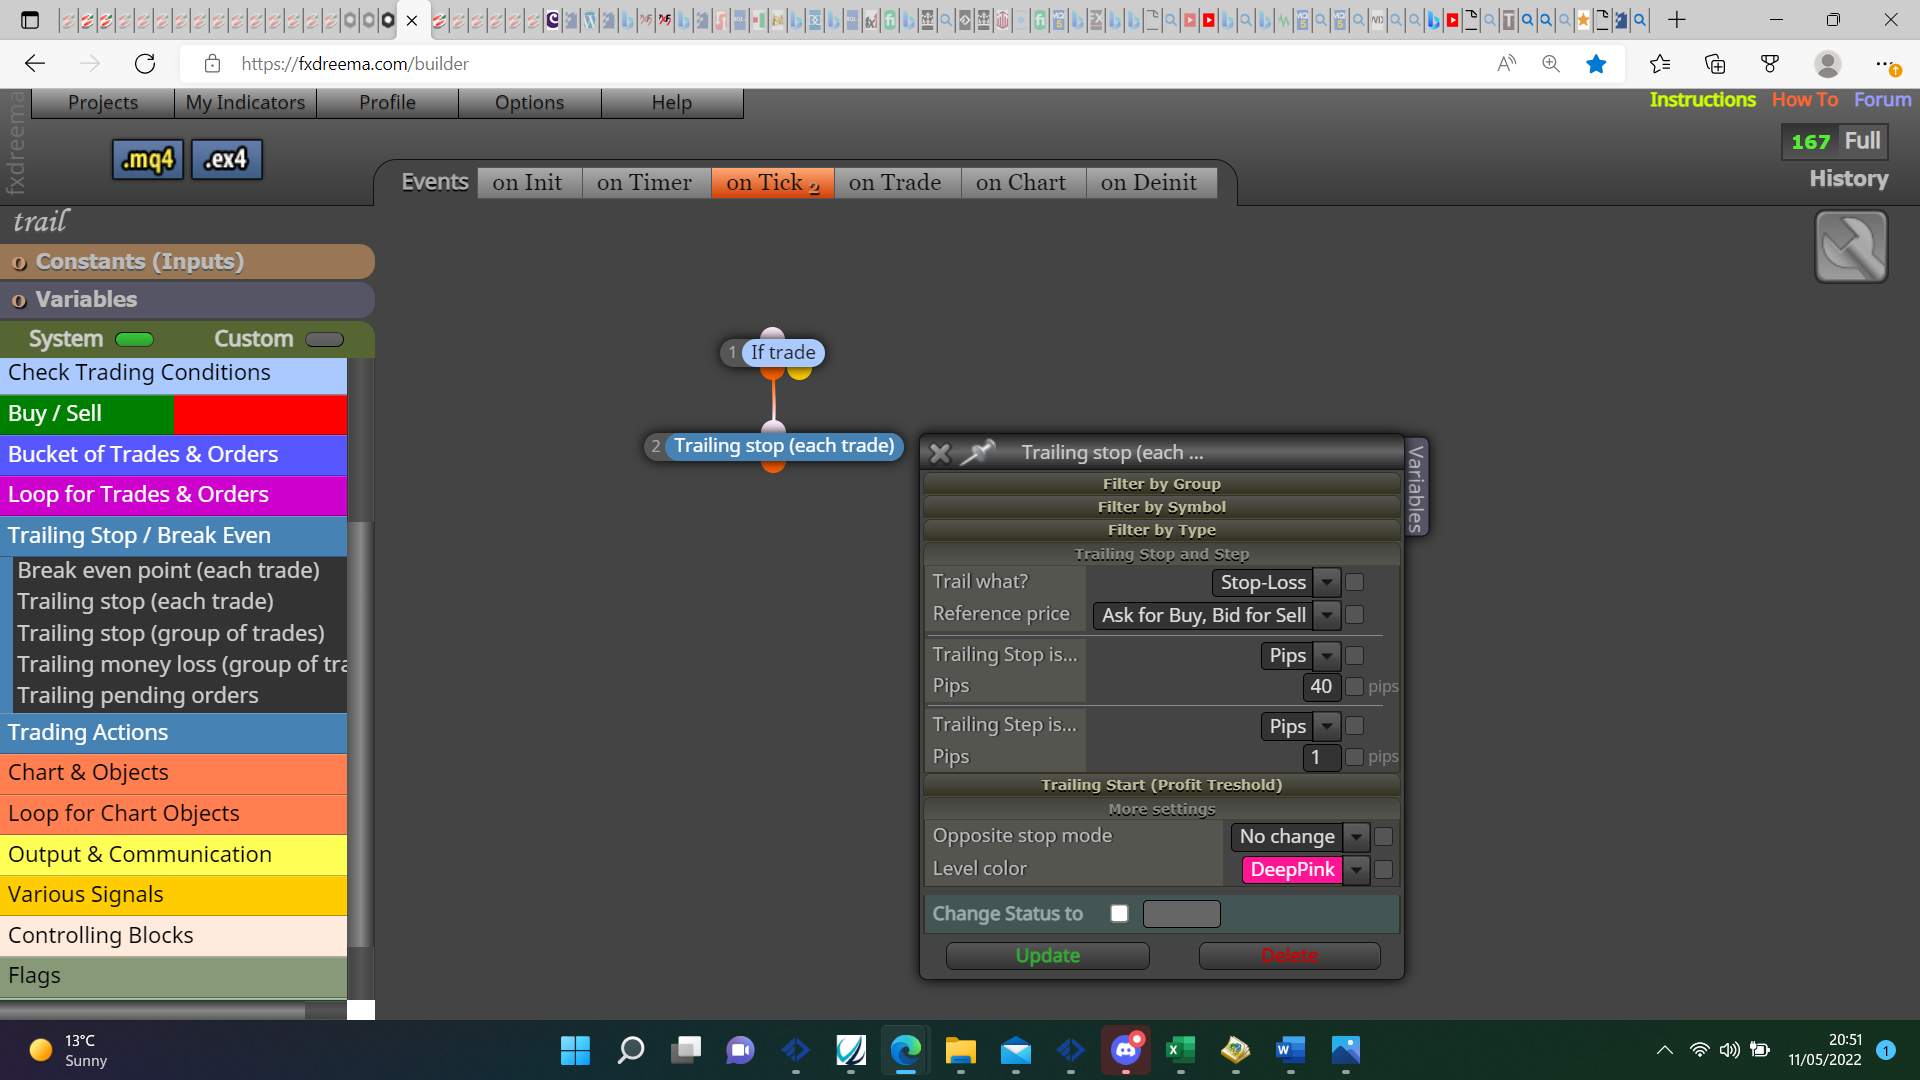Viewport: 1920px width, 1080px height.
Task: Close the Trailing stop properties panel
Action: coord(939,453)
